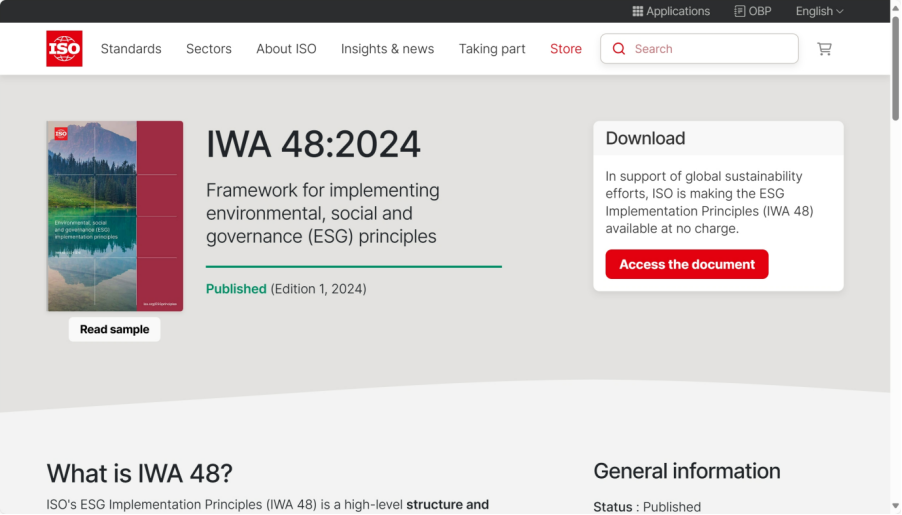Click the Access the document button
This screenshot has width=902, height=515.
click(687, 264)
